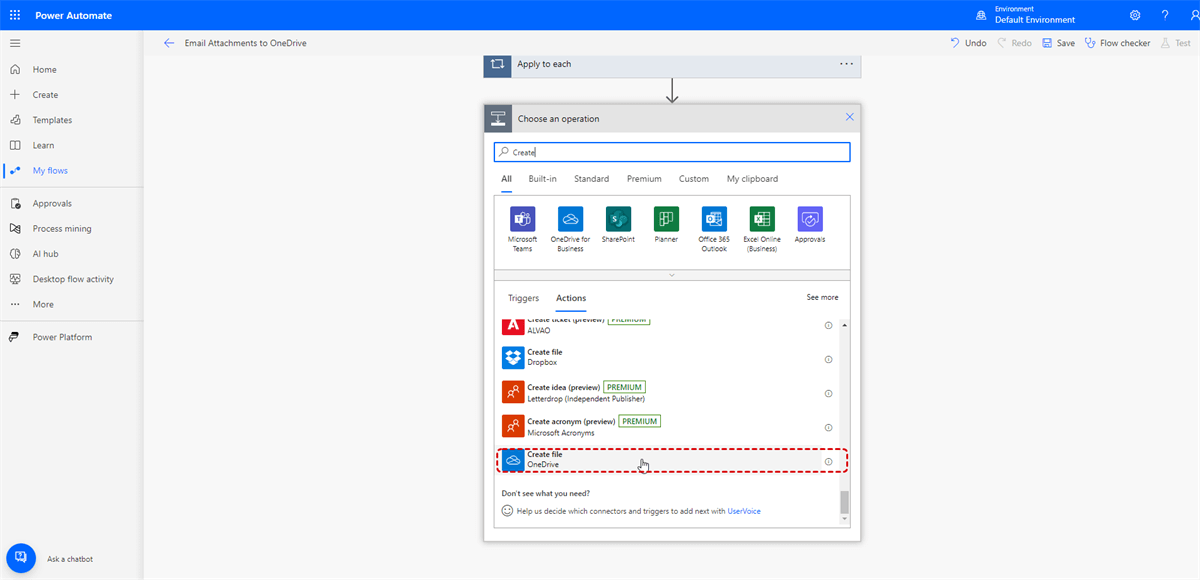Choose the OneDrive for Business connector
1200x580 pixels.
point(570,229)
